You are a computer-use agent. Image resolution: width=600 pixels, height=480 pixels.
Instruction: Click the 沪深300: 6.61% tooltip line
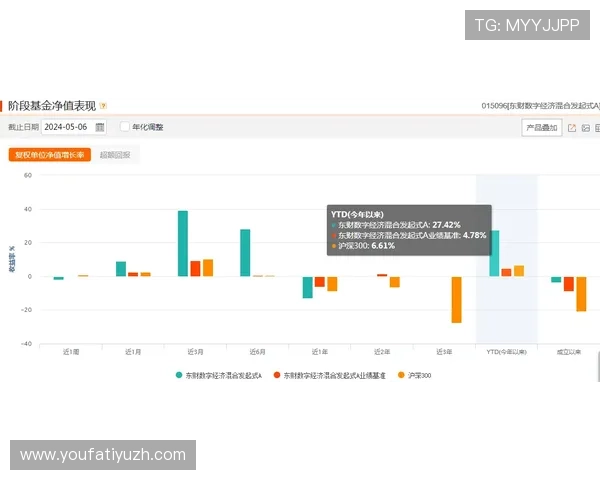pos(363,246)
